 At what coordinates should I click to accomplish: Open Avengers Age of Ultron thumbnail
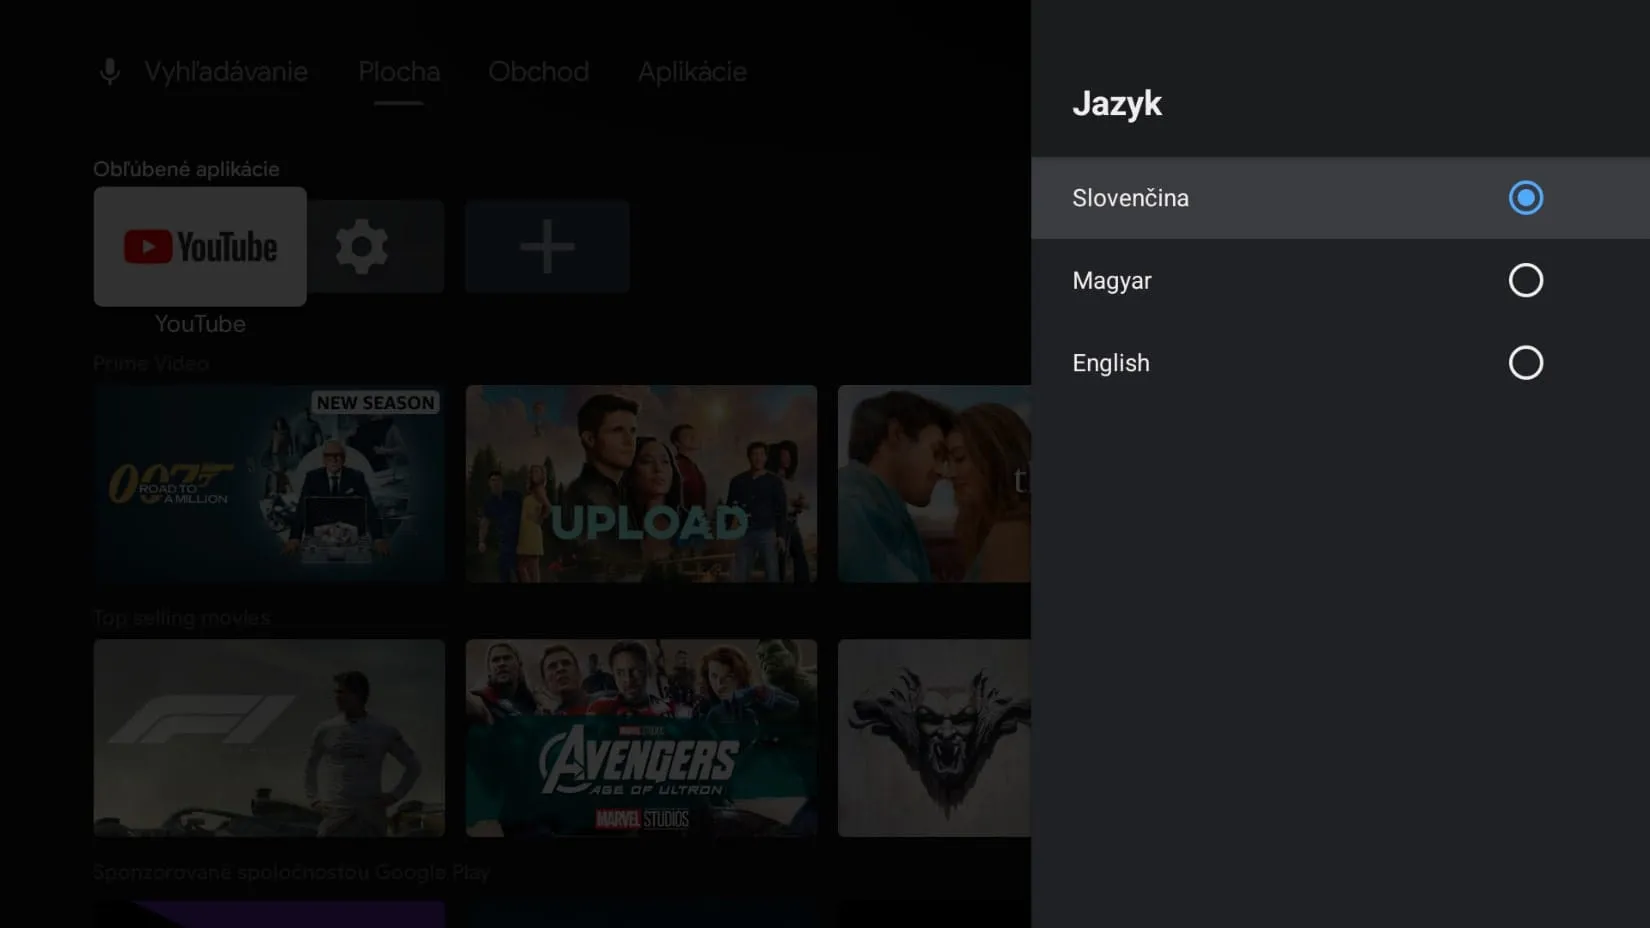click(x=641, y=738)
